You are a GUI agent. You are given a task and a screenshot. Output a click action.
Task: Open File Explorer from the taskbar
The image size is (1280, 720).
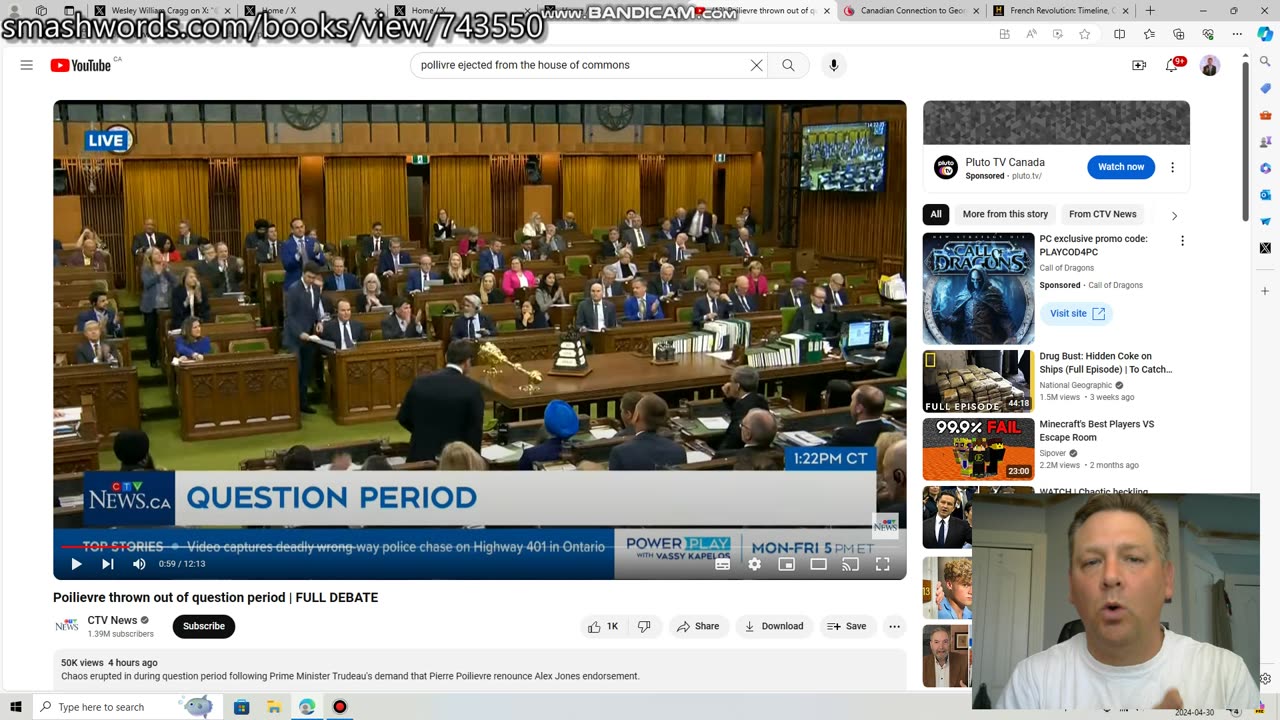coord(274,707)
